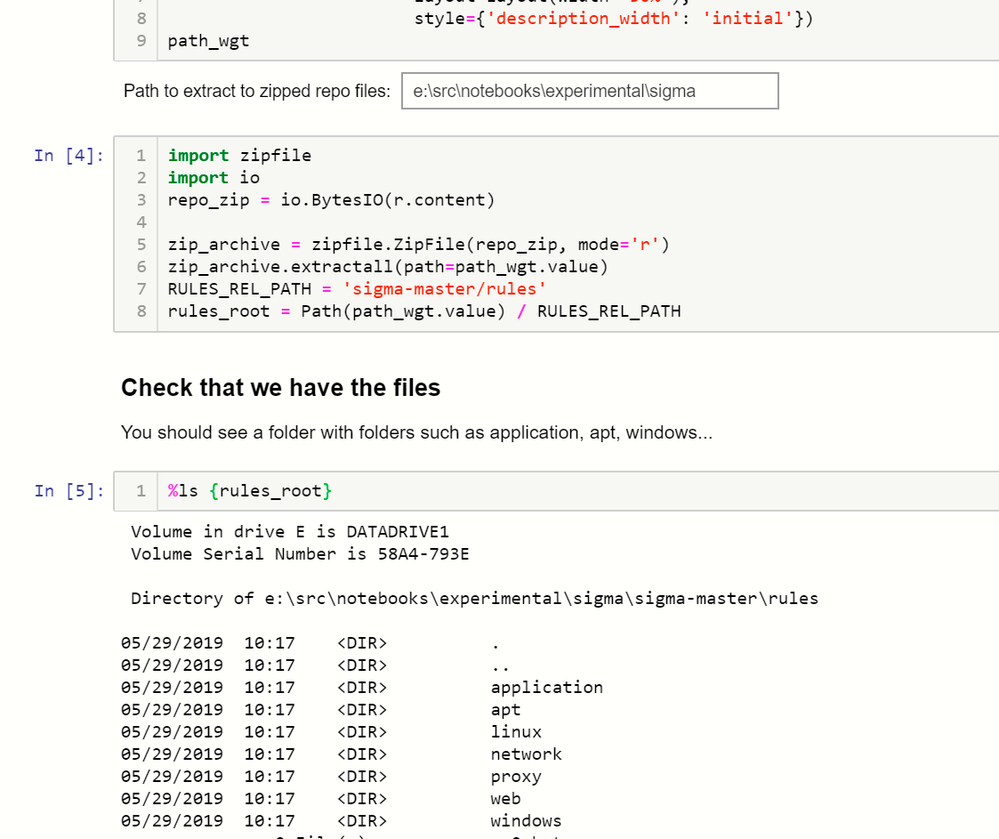
Task: Select the In [4] cell prompt
Action: [69, 155]
